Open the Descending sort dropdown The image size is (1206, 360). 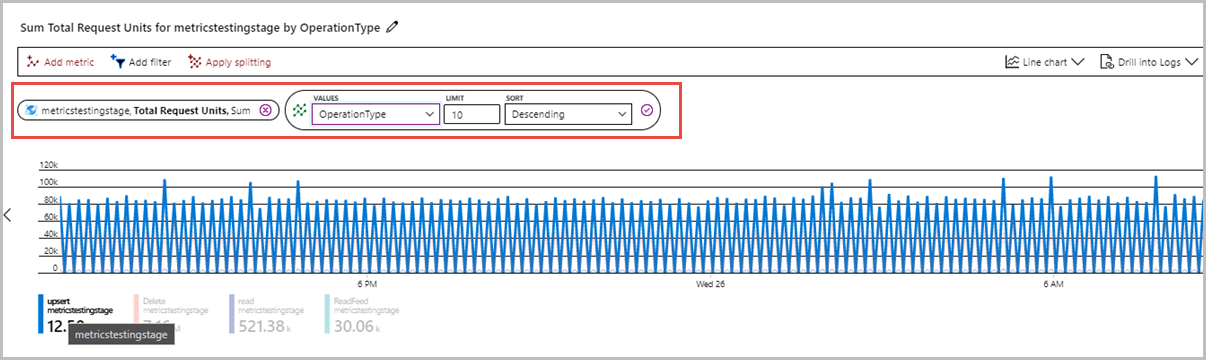point(568,114)
